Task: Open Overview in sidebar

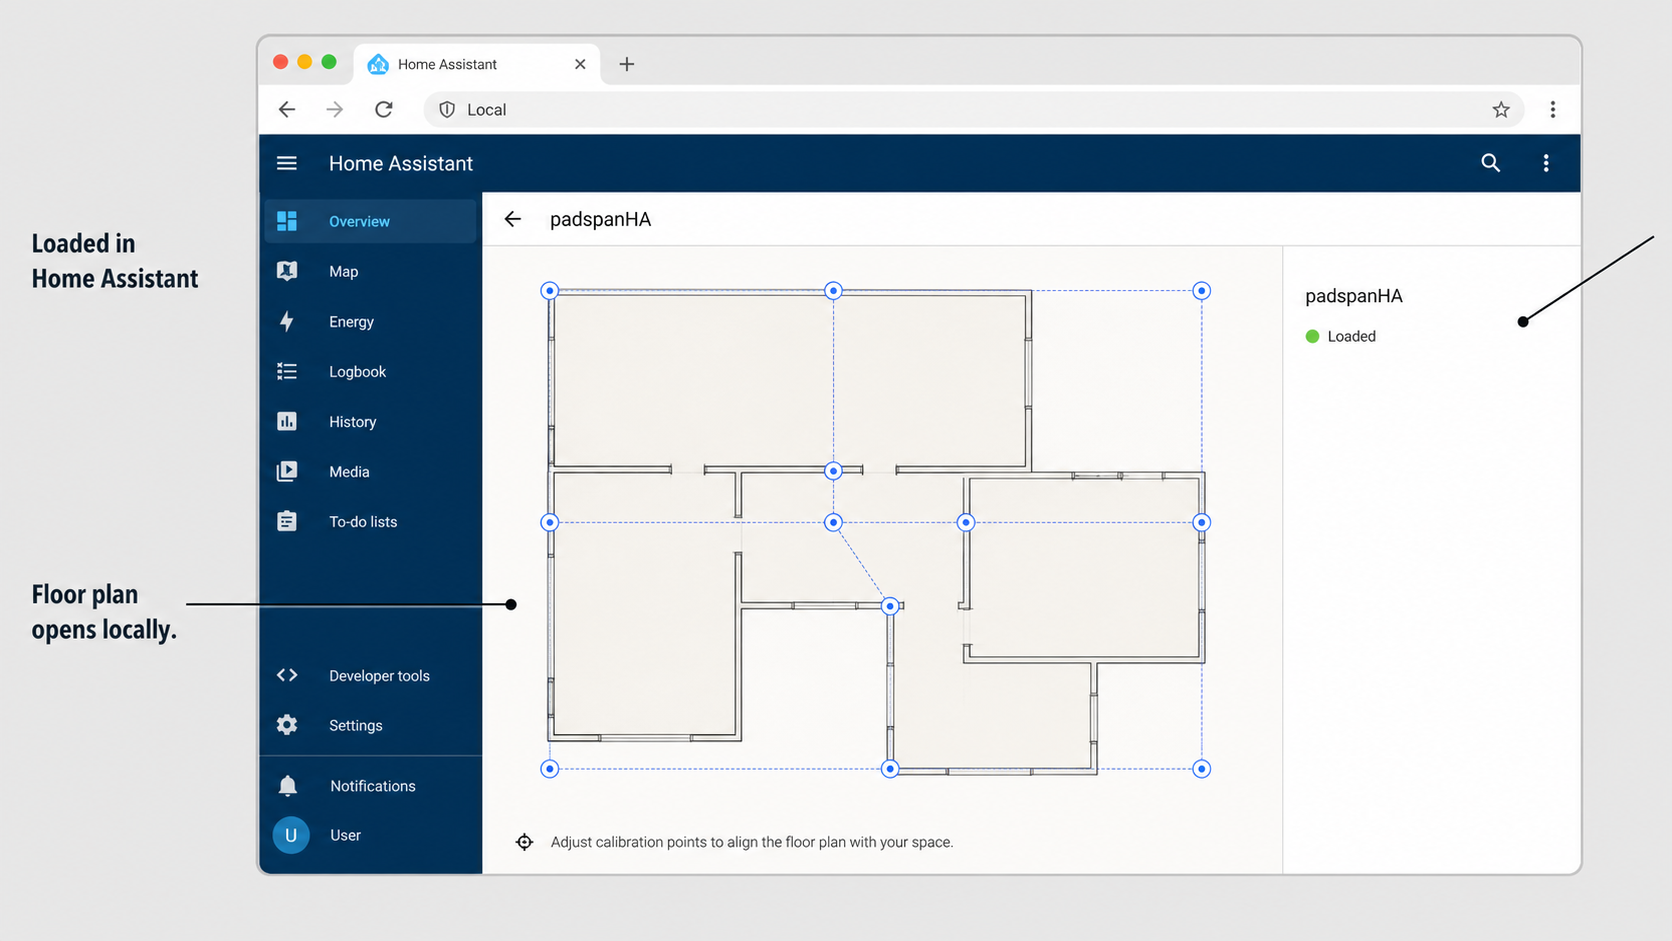Action: [x=371, y=221]
